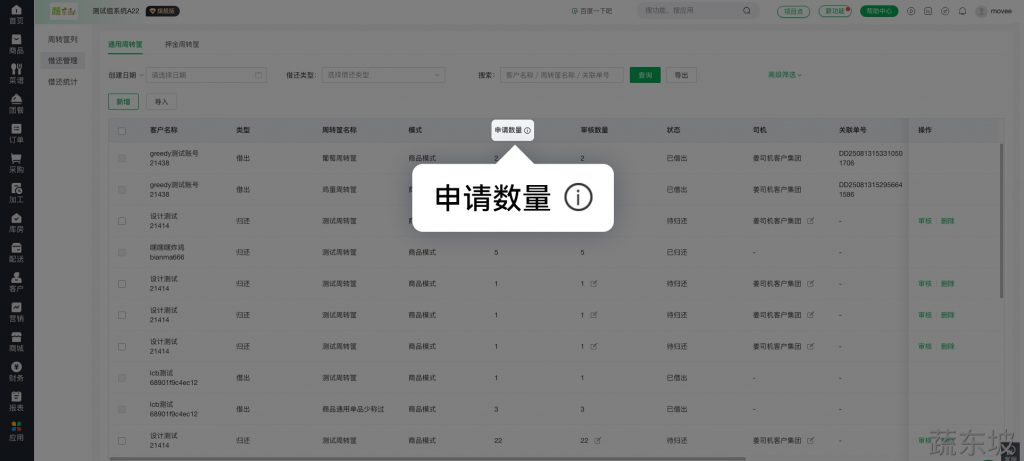
Task: Open 首页 home icon in sidebar
Action: tap(16, 11)
